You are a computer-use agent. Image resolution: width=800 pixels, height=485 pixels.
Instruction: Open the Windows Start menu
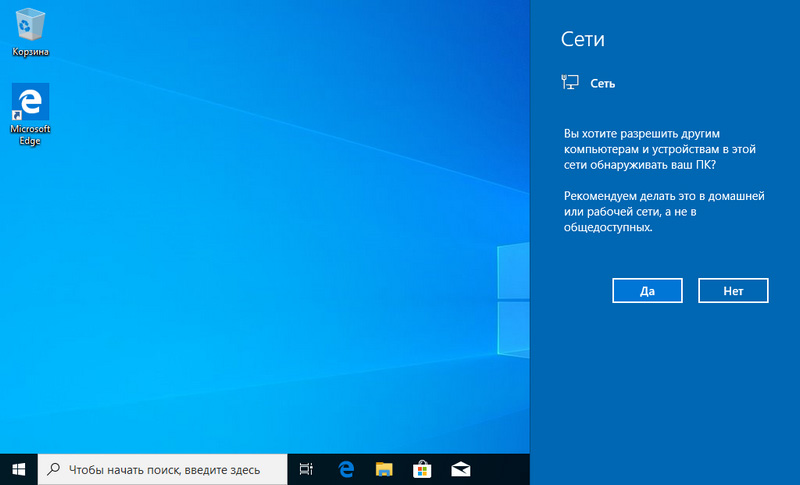pyautogui.click(x=19, y=469)
